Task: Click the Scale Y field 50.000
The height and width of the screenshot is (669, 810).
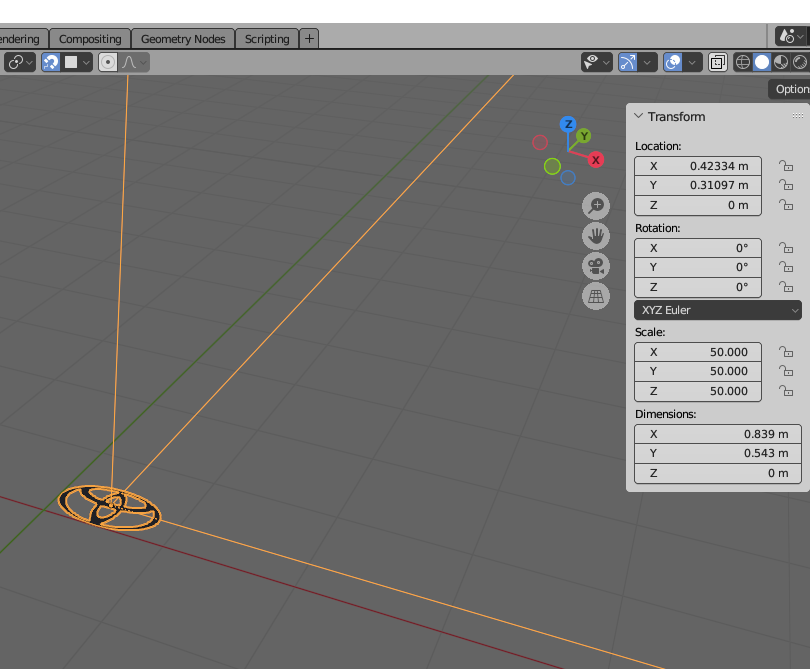Action: point(698,371)
